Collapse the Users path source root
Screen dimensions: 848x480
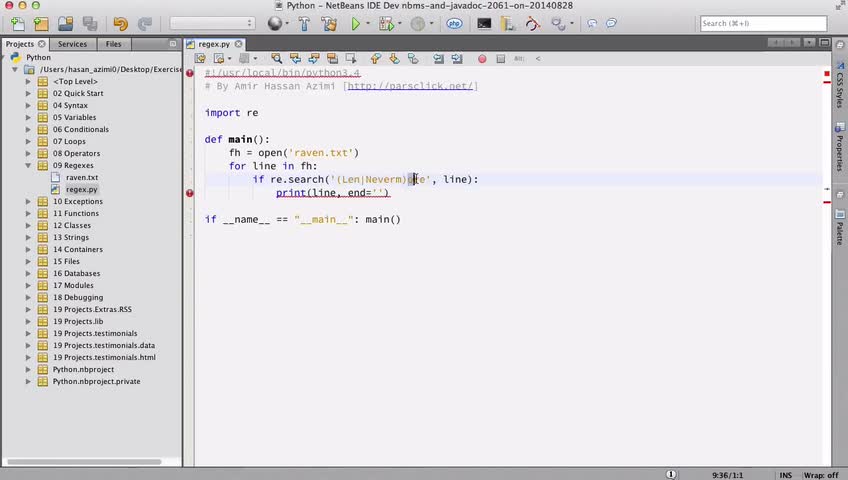15,69
